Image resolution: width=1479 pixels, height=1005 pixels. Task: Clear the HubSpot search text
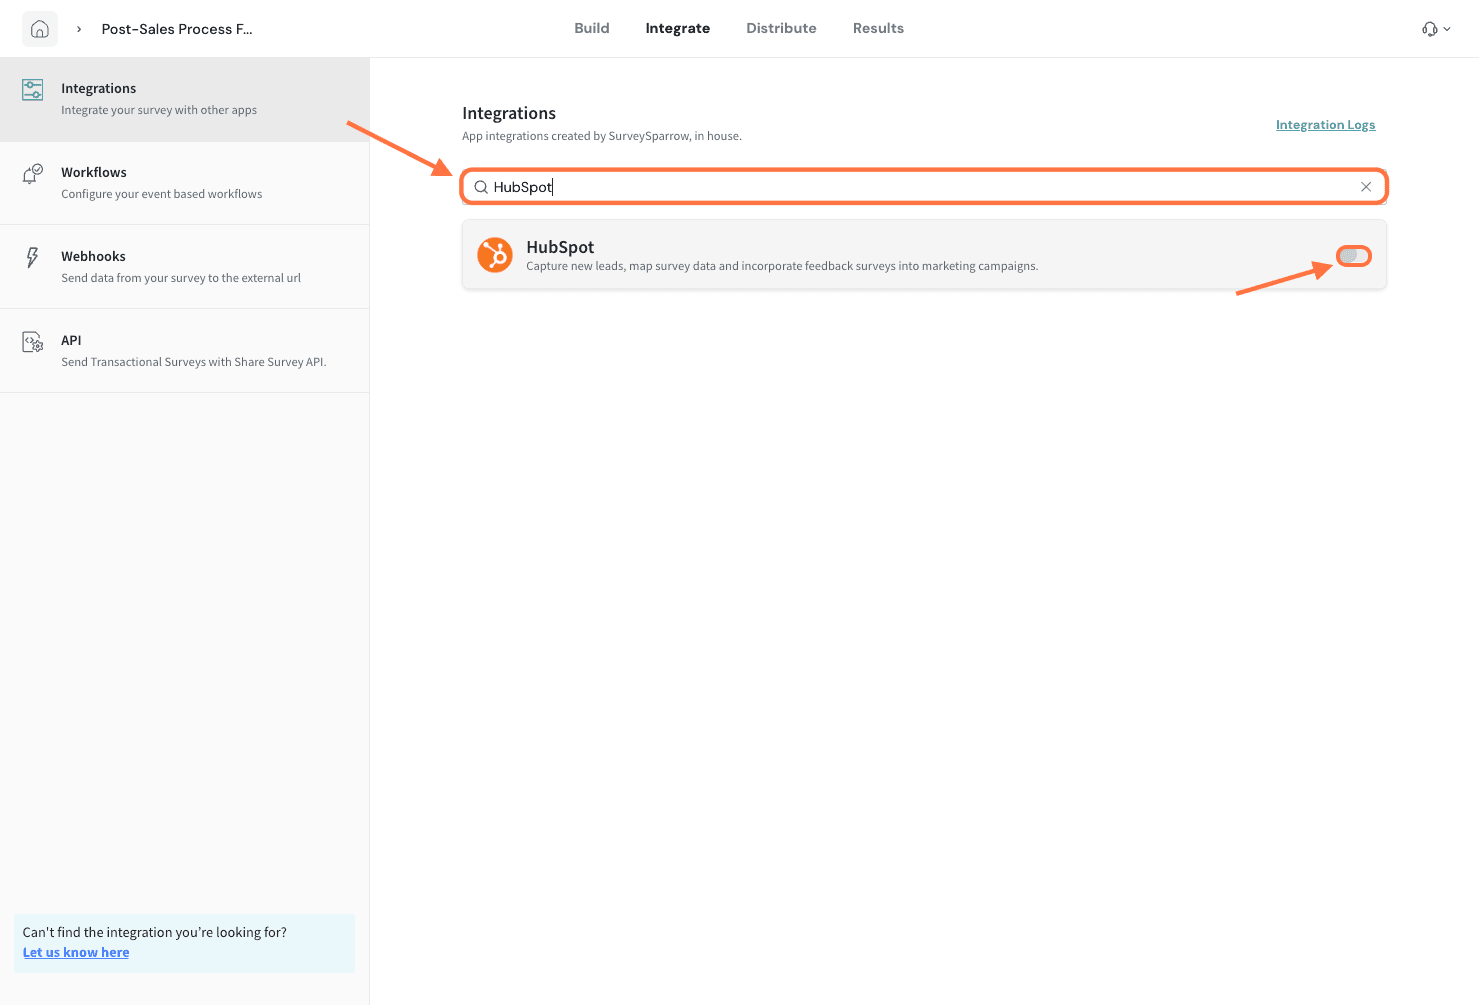coord(1365,187)
